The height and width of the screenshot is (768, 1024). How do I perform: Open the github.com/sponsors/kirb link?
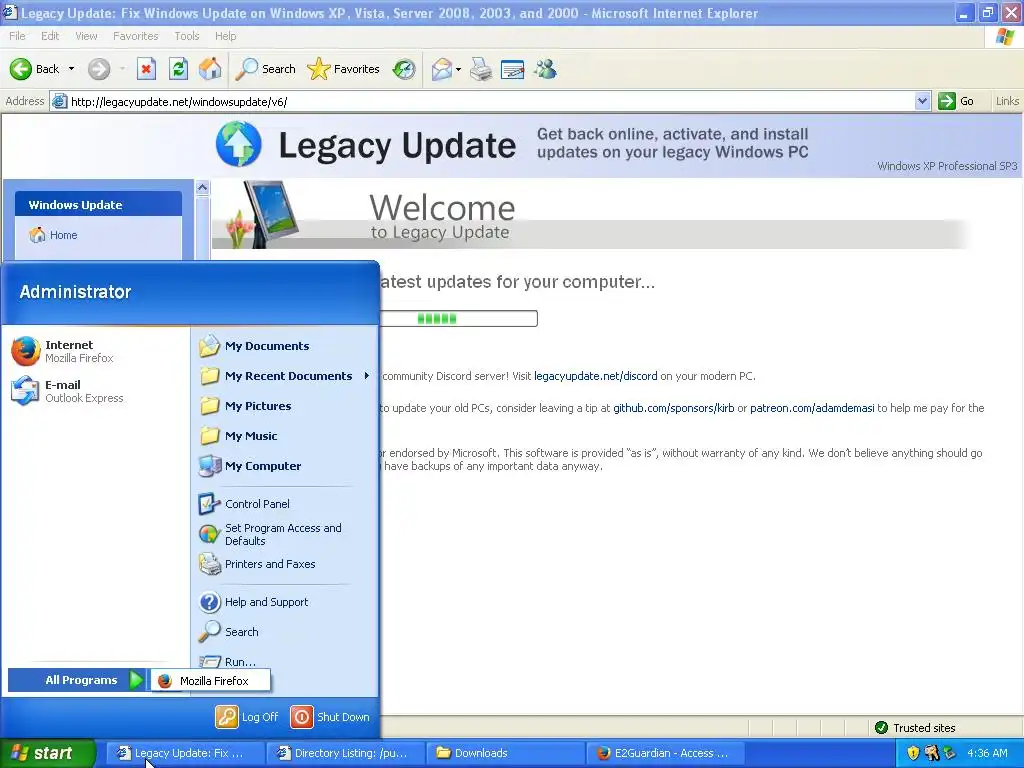coord(673,408)
